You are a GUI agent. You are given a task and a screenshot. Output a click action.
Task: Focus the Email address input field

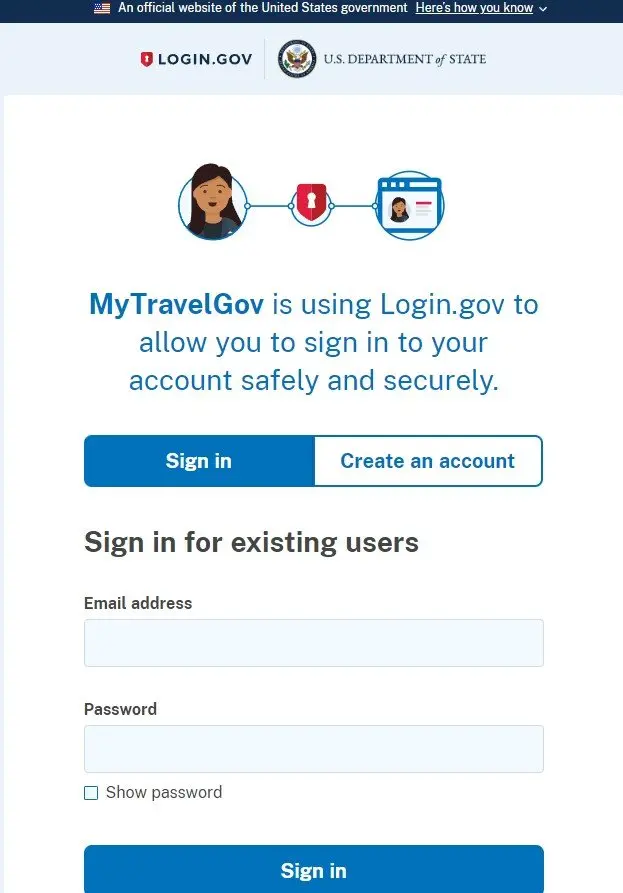[x=314, y=643]
